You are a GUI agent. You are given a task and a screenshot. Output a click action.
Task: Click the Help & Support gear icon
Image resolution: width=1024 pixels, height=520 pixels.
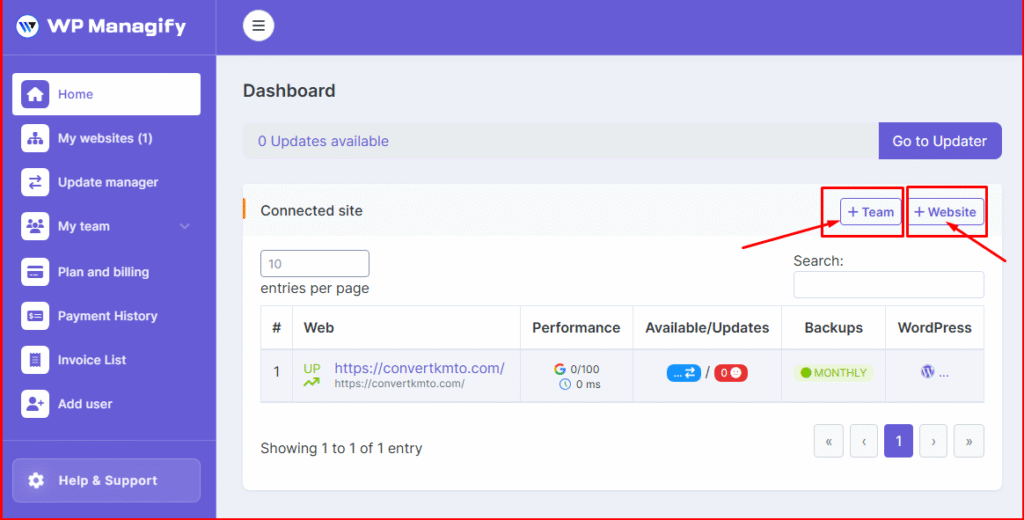pyautogui.click(x=36, y=481)
